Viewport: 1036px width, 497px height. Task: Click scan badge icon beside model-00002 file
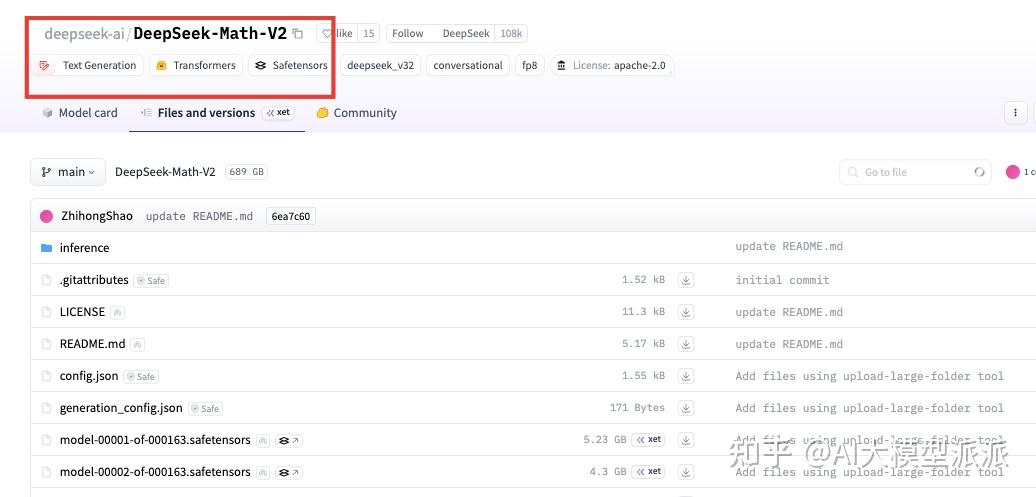click(263, 472)
